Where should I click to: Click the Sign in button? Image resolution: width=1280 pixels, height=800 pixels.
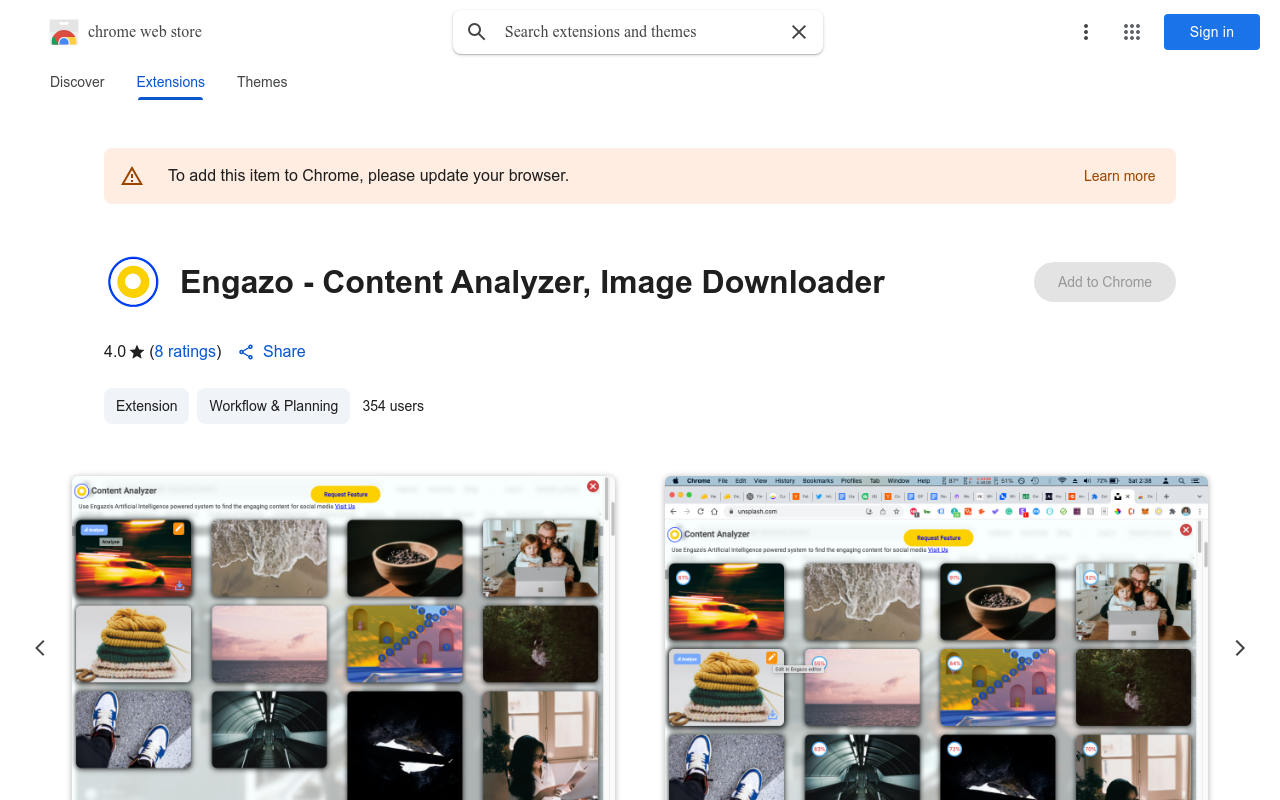[x=1212, y=32]
